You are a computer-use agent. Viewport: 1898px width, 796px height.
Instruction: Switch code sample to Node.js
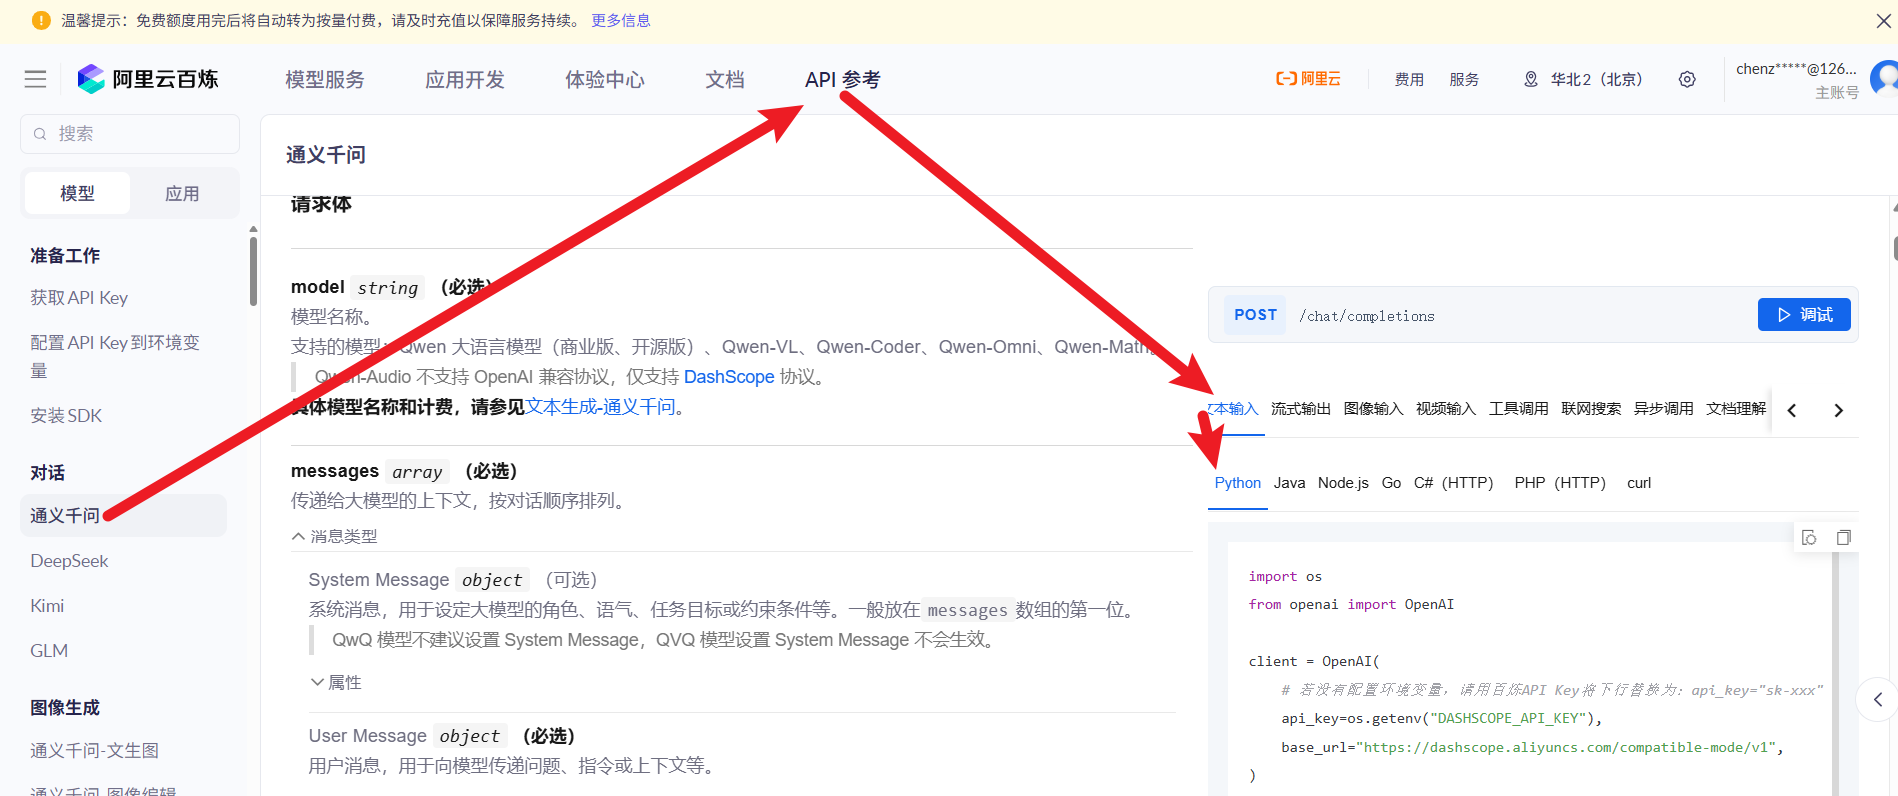point(1343,483)
